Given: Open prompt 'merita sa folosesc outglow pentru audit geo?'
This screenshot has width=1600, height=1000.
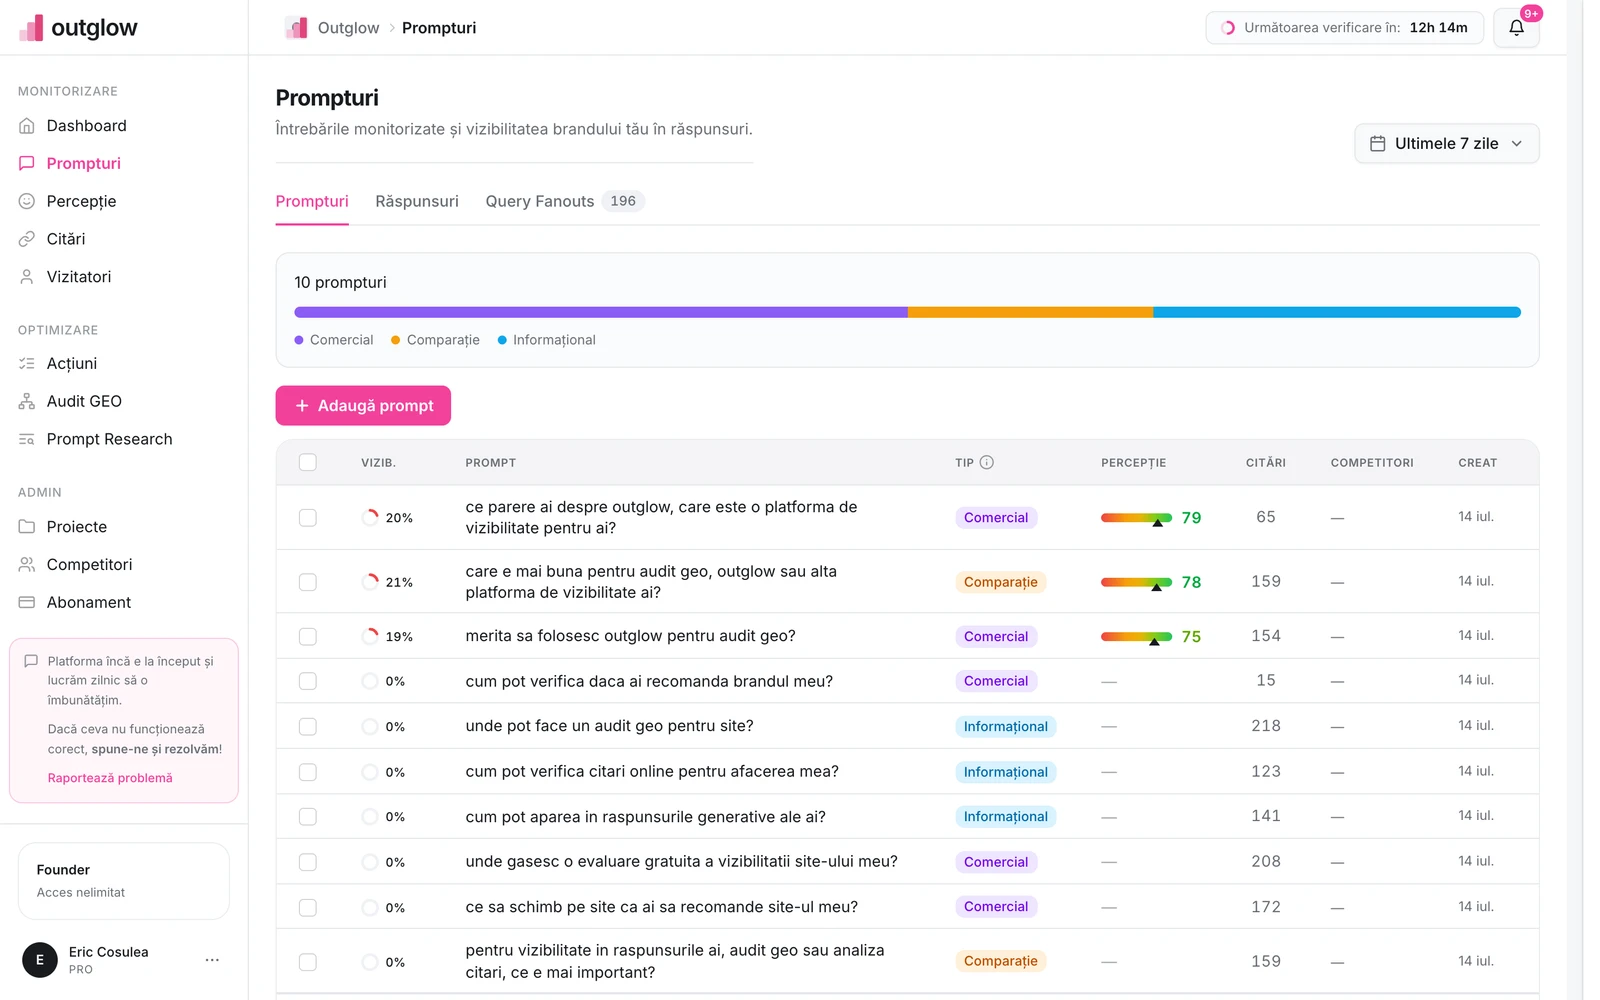Looking at the screenshot, I should click(x=630, y=636).
